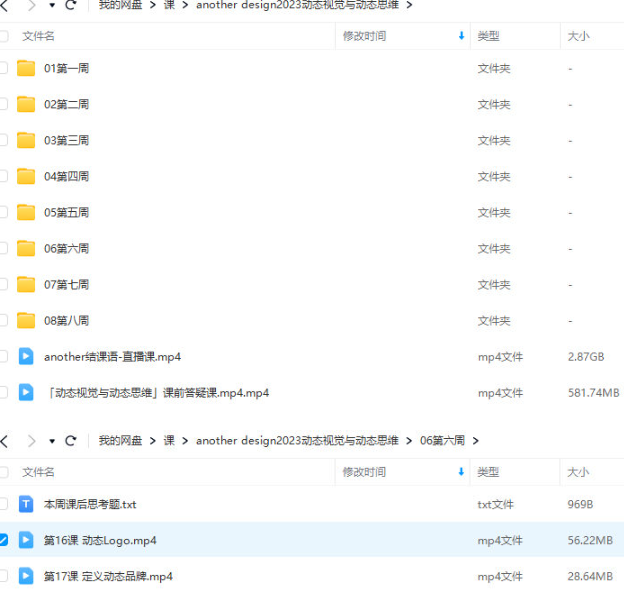Expand chevron after 06第六周 in breadcrumb
This screenshot has height=589, width=624.
point(476,441)
